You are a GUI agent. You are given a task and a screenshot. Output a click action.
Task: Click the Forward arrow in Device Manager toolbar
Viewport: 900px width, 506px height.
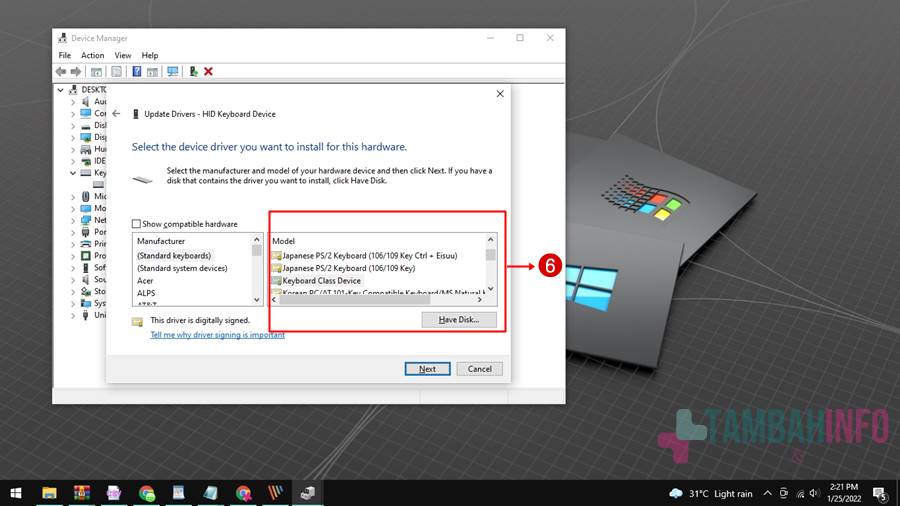pos(76,72)
